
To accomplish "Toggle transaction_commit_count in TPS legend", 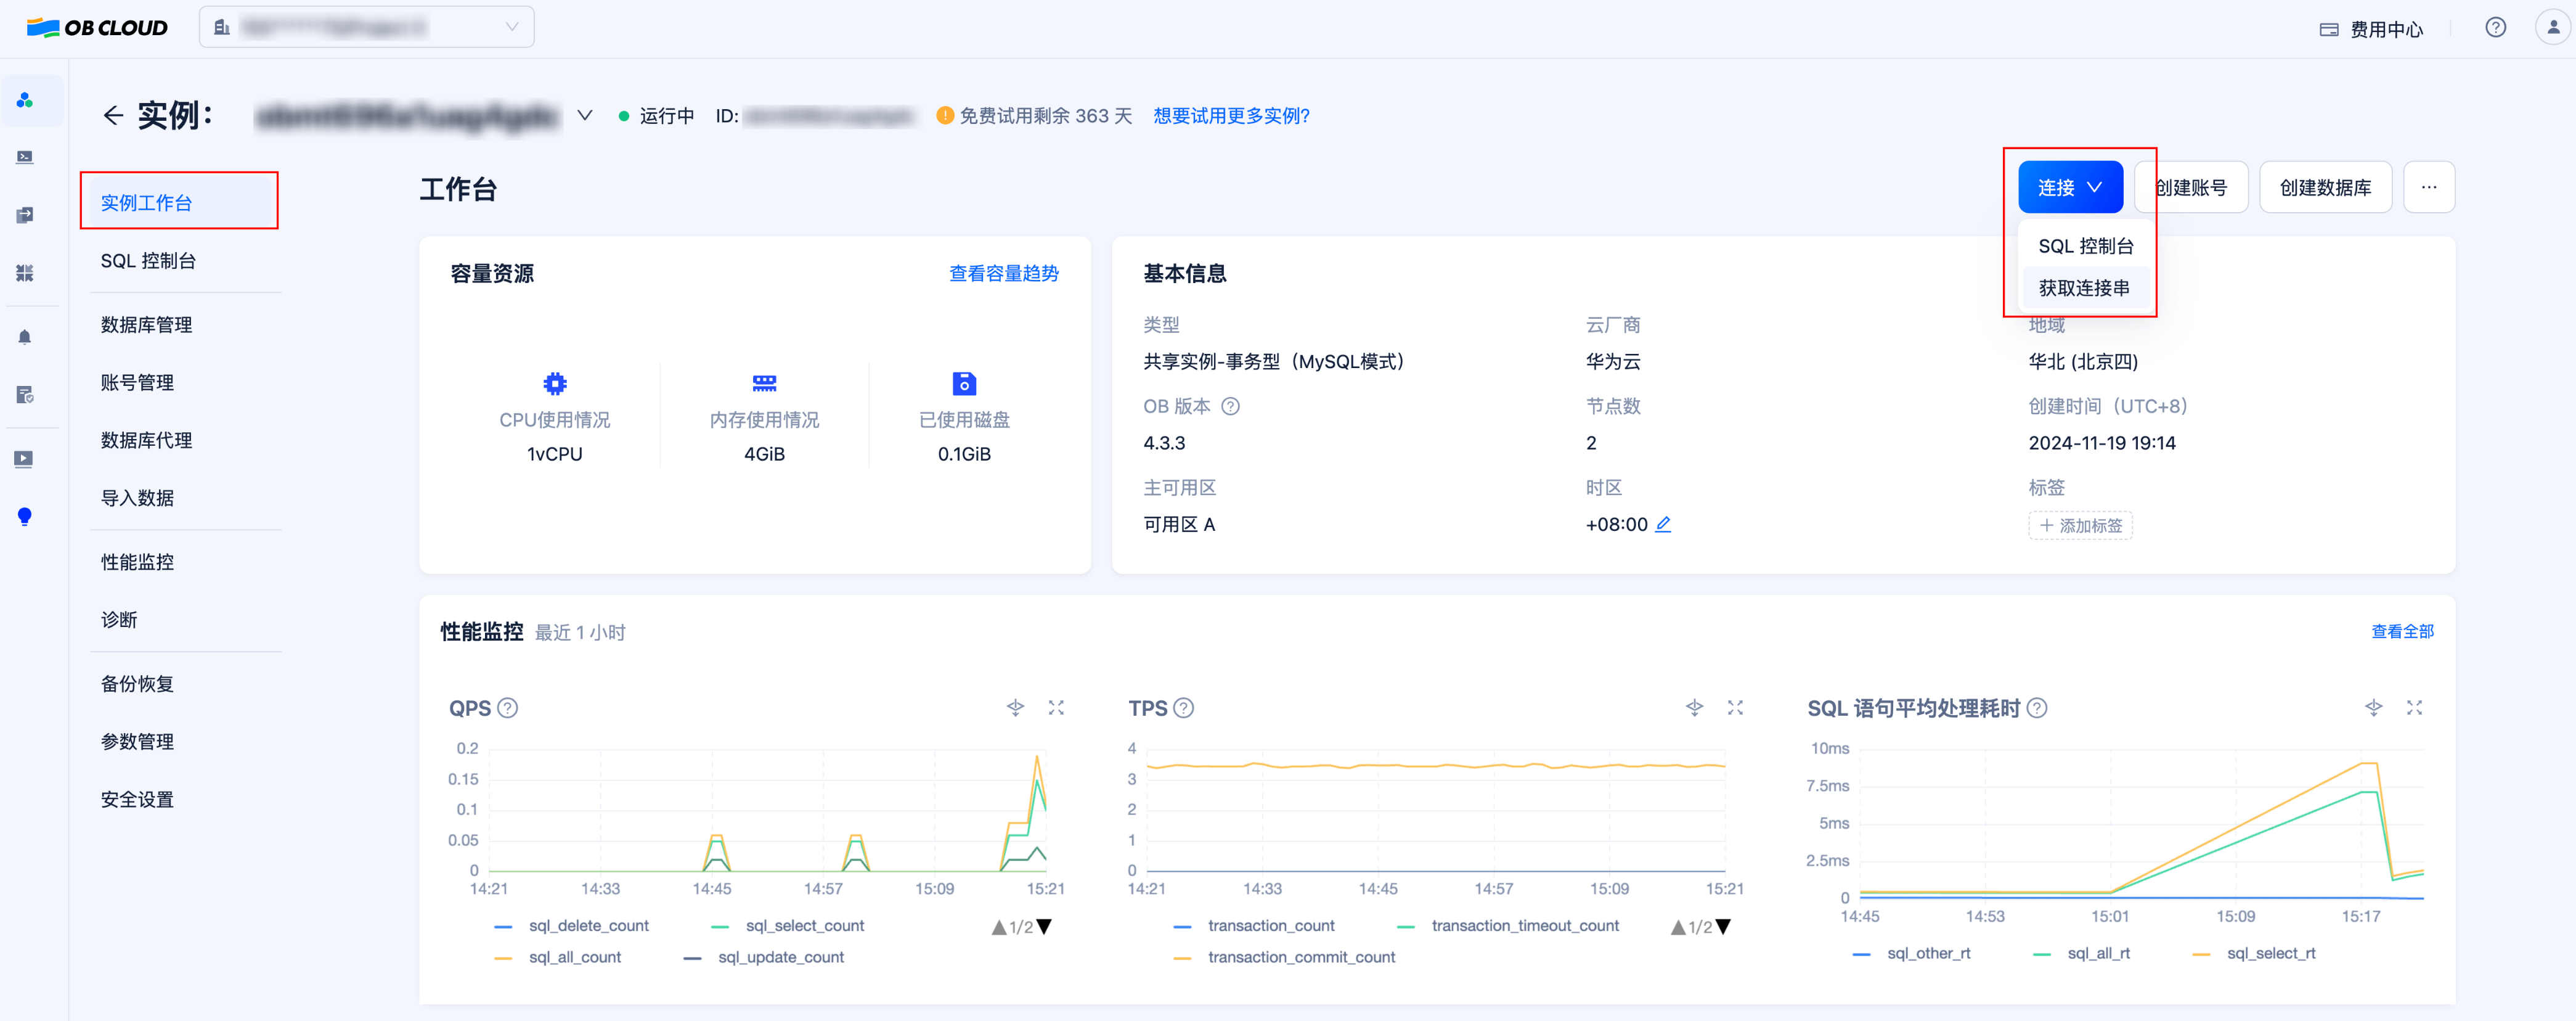I will (1301, 957).
